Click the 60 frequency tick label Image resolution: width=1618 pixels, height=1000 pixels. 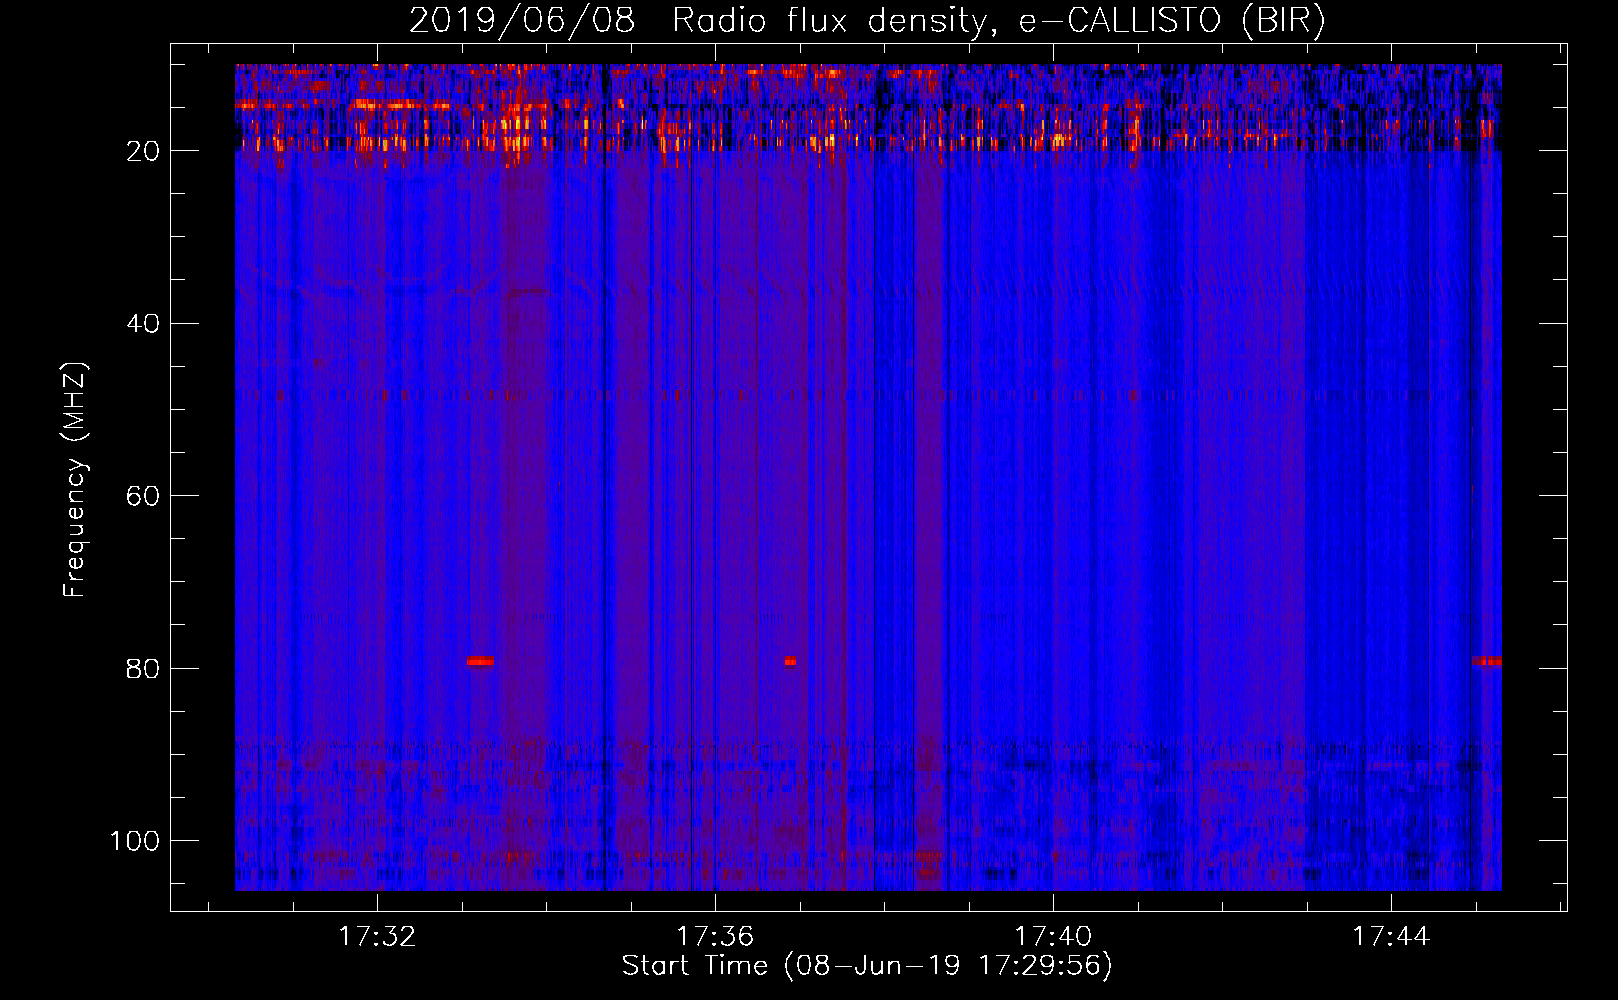(x=144, y=496)
